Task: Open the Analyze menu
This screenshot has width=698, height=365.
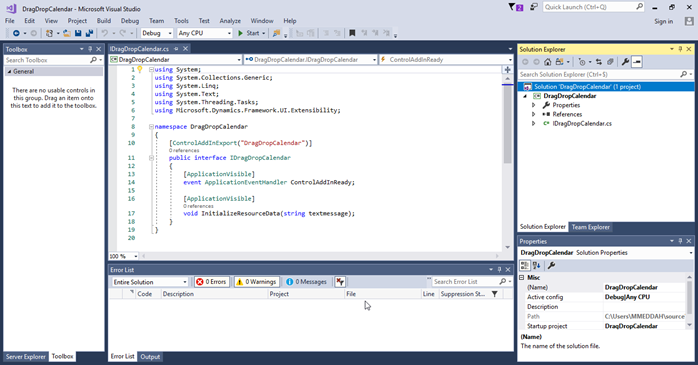Action: [x=230, y=21]
